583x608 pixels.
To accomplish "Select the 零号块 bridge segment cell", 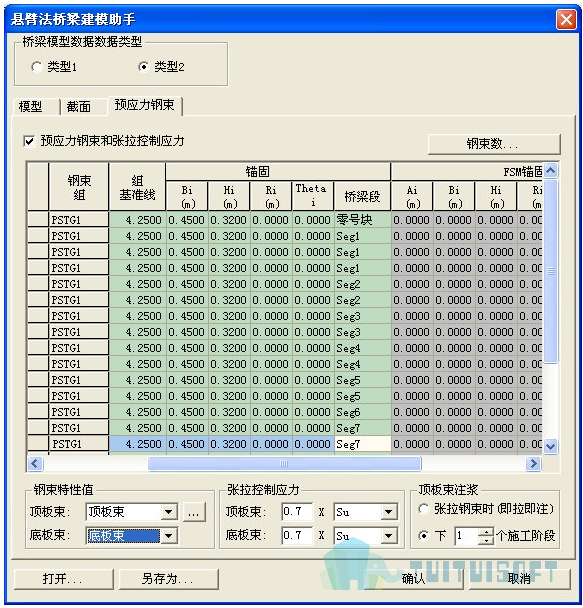I will [362, 220].
